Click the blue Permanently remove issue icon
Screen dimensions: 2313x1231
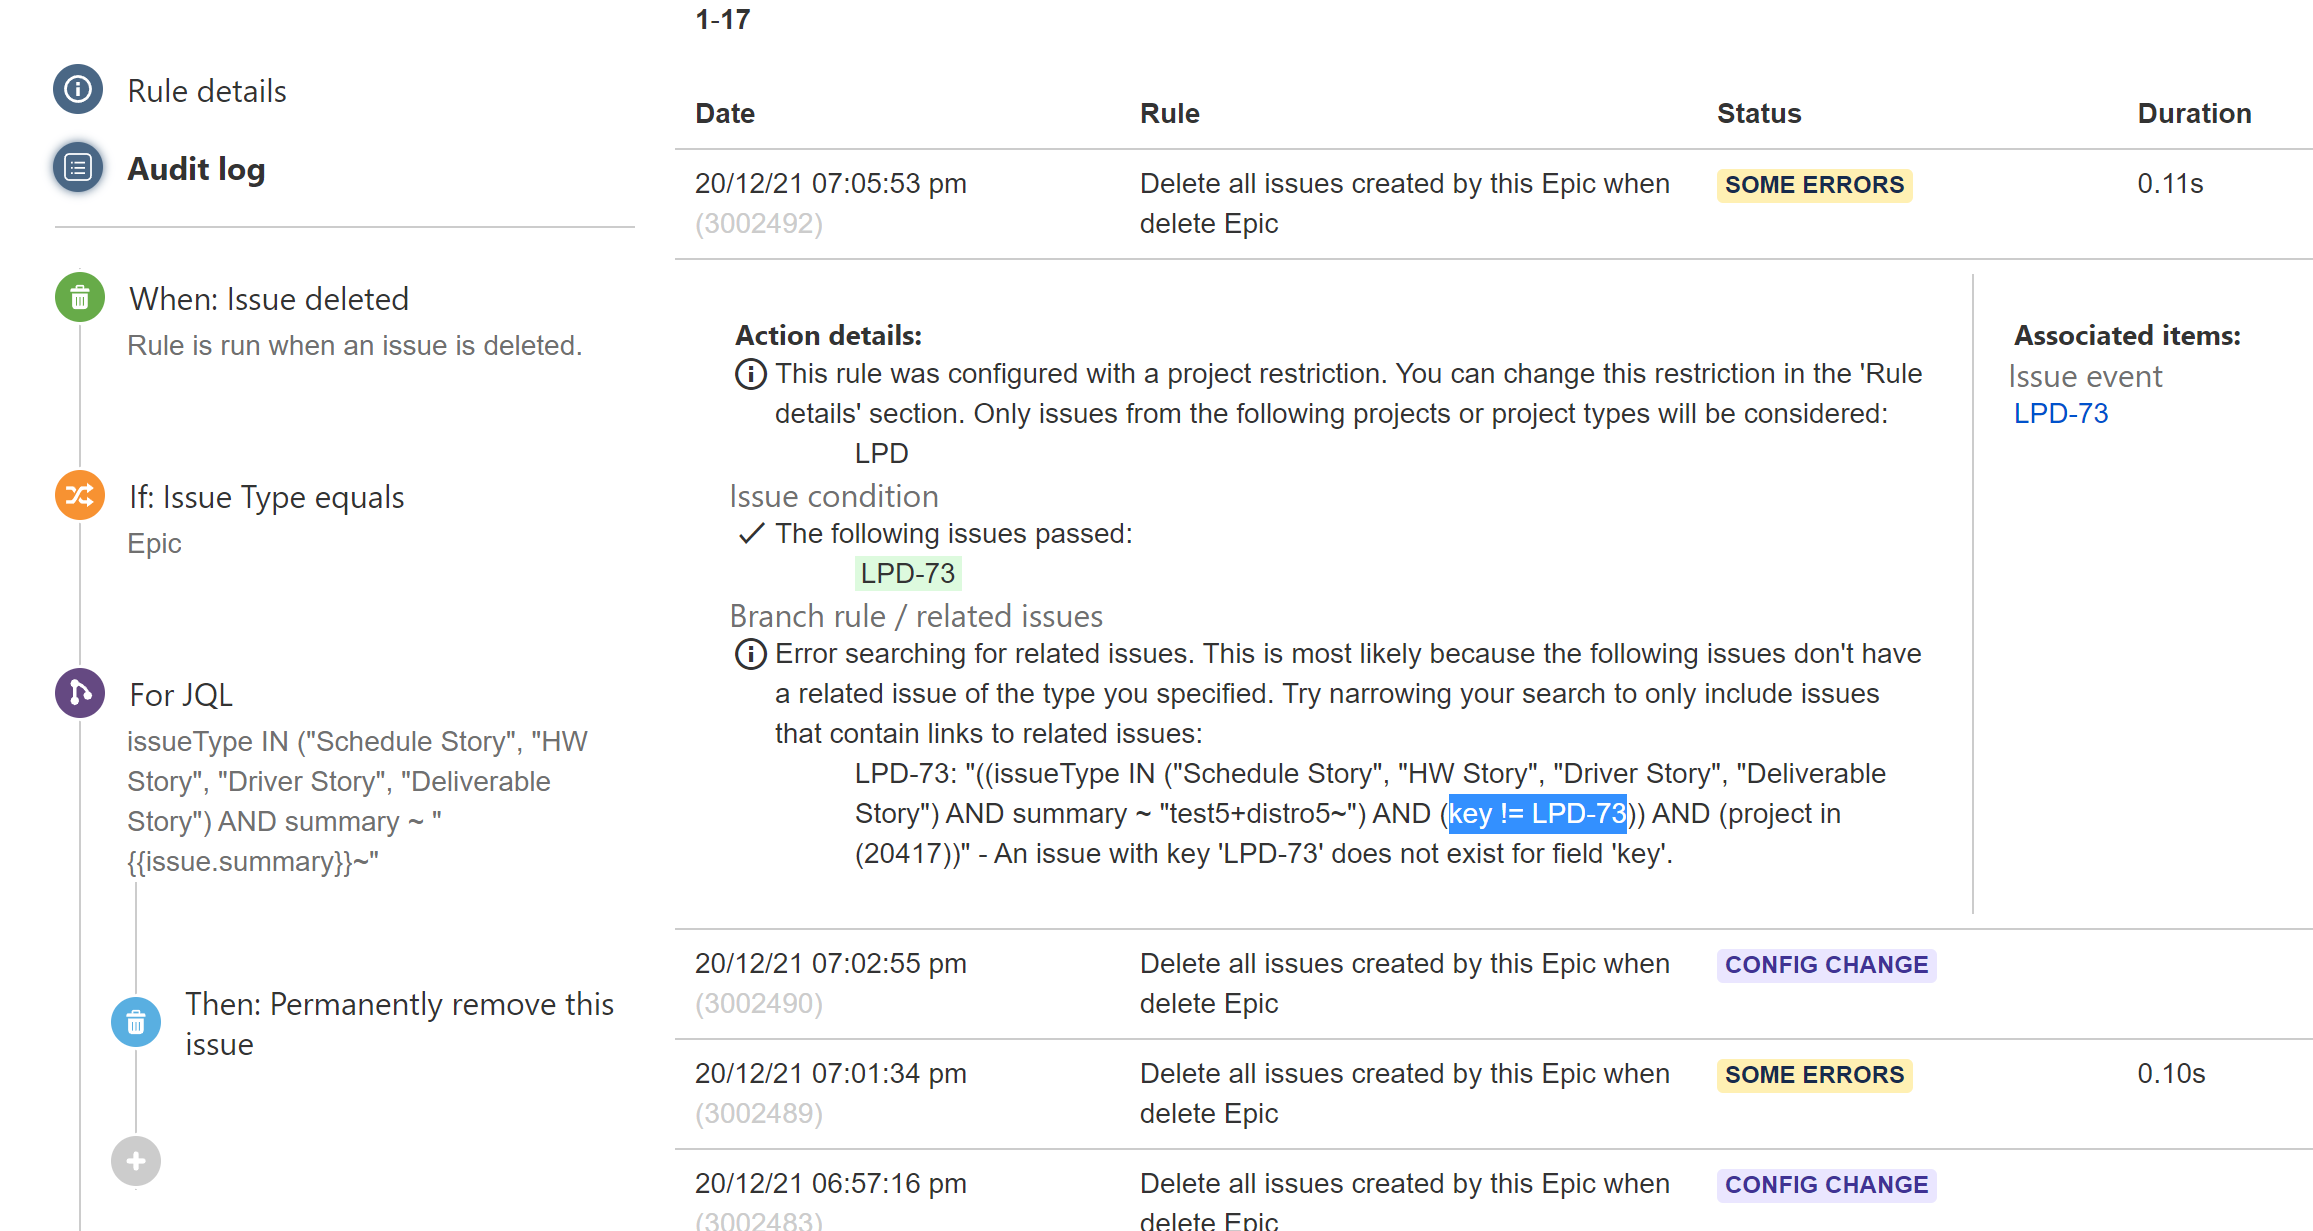136,1022
